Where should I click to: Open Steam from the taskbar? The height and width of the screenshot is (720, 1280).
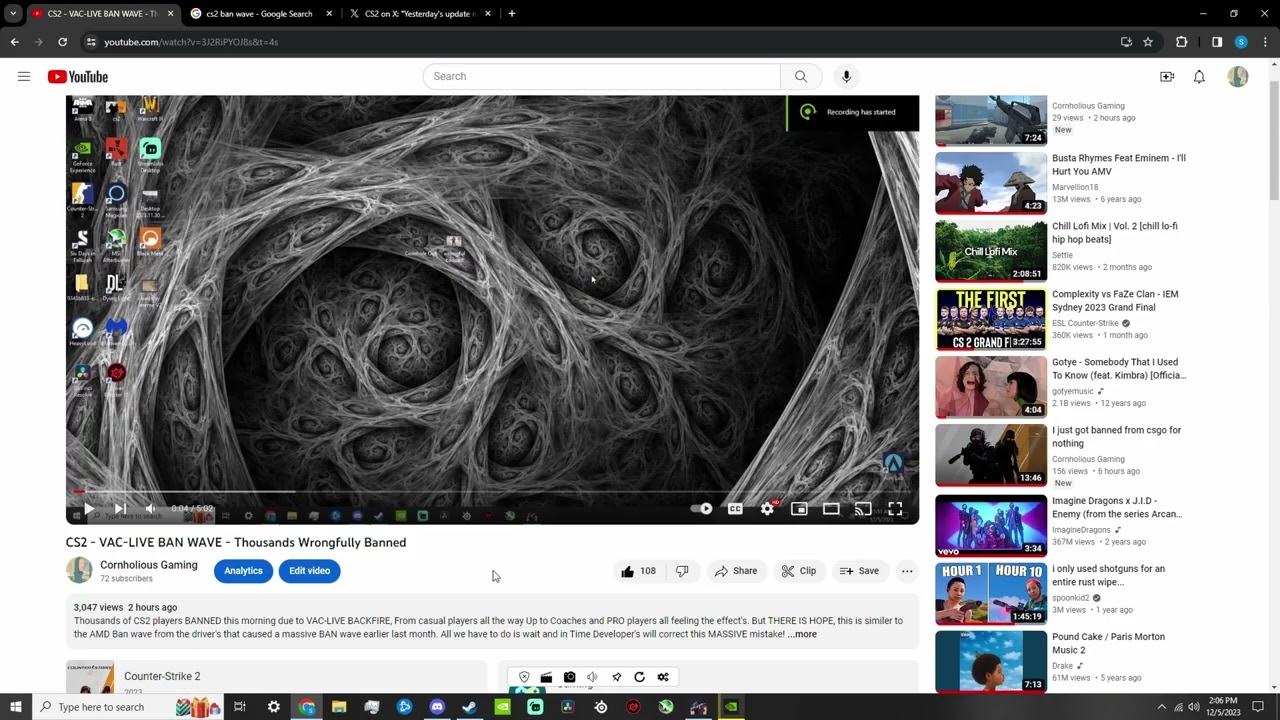tap(469, 707)
